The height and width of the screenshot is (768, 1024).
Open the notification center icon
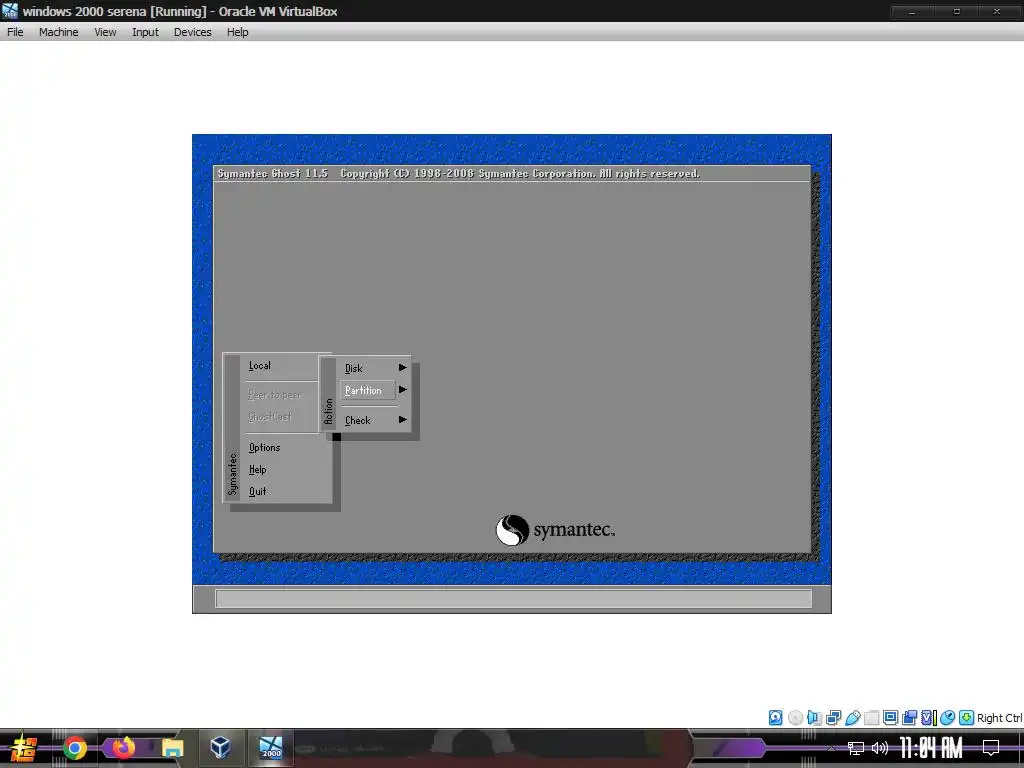coord(991,748)
